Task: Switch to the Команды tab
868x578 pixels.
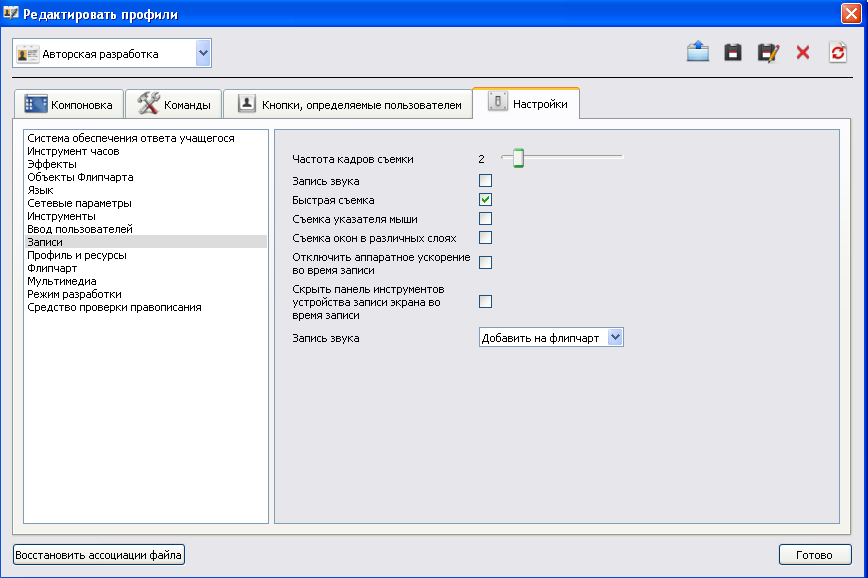Action: [174, 104]
